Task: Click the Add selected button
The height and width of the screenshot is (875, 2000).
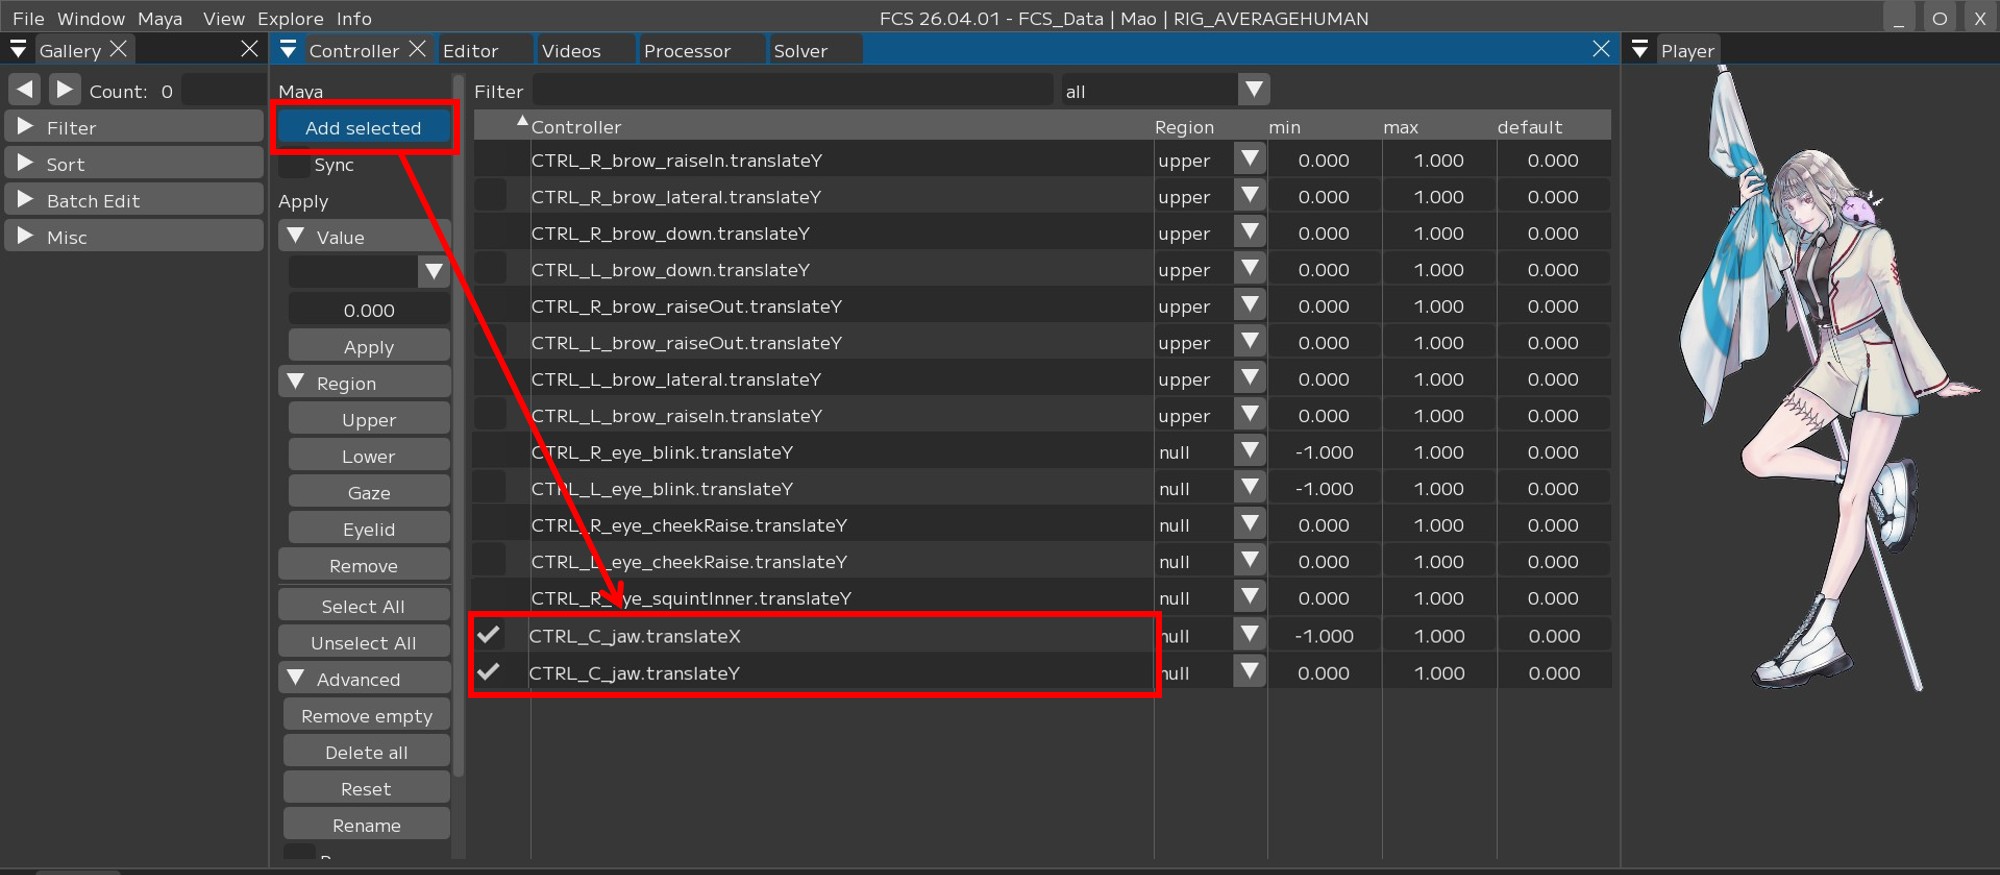Action: 363,128
